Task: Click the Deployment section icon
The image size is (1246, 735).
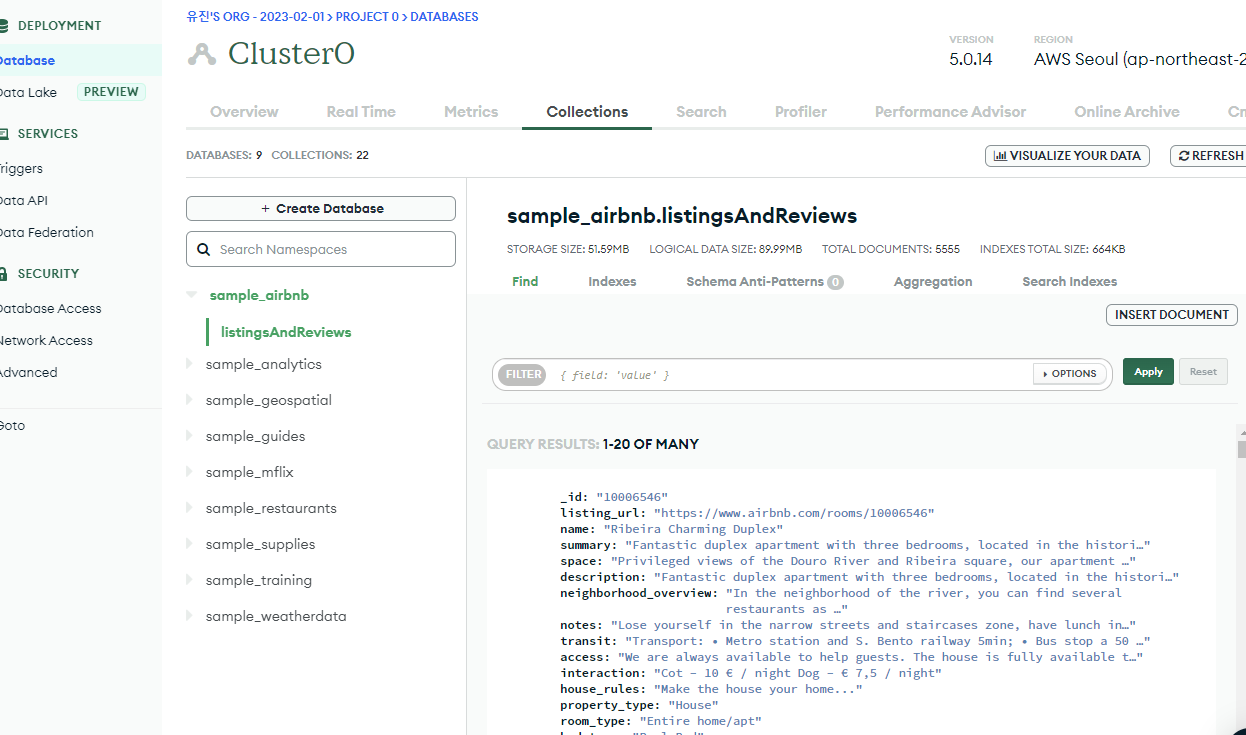Action: 4,25
